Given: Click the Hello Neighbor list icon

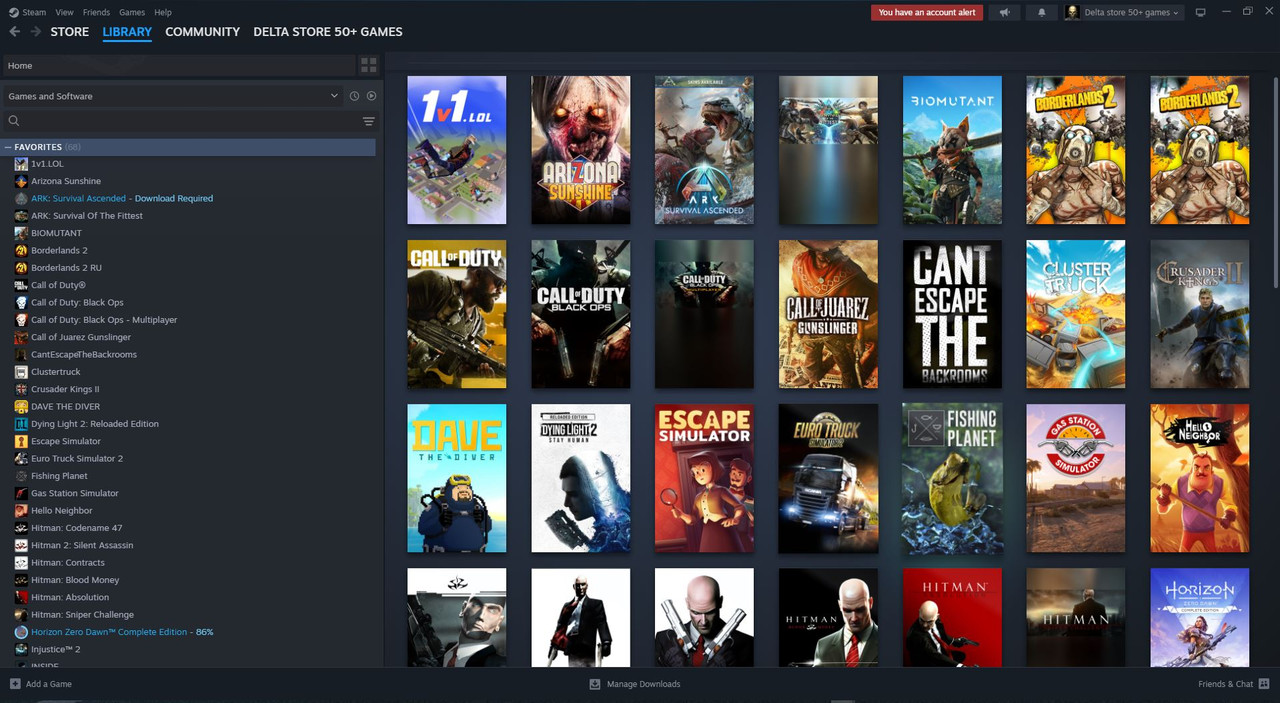Looking at the screenshot, I should pyautogui.click(x=21, y=510).
